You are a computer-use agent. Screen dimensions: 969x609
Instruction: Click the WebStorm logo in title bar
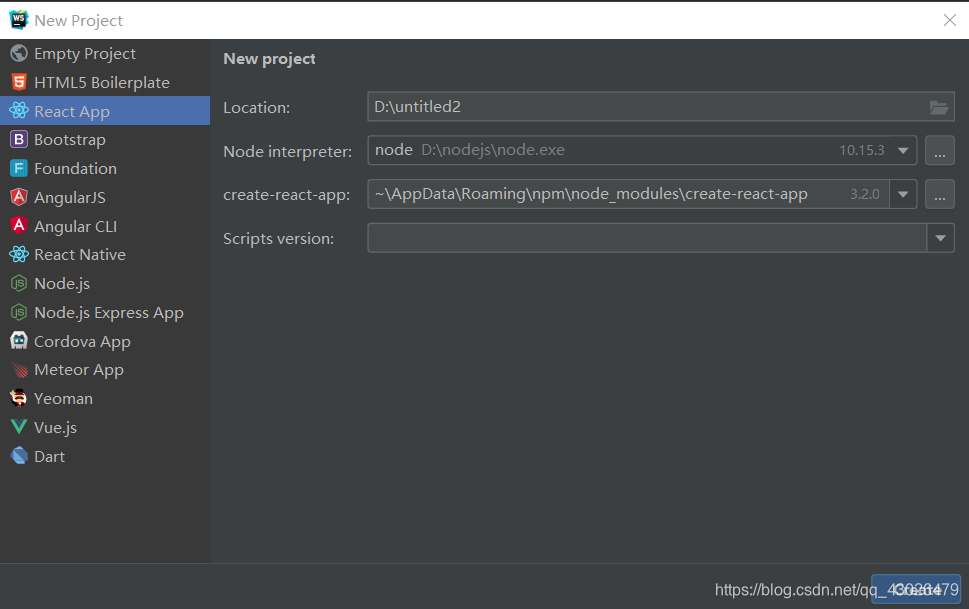(19, 20)
